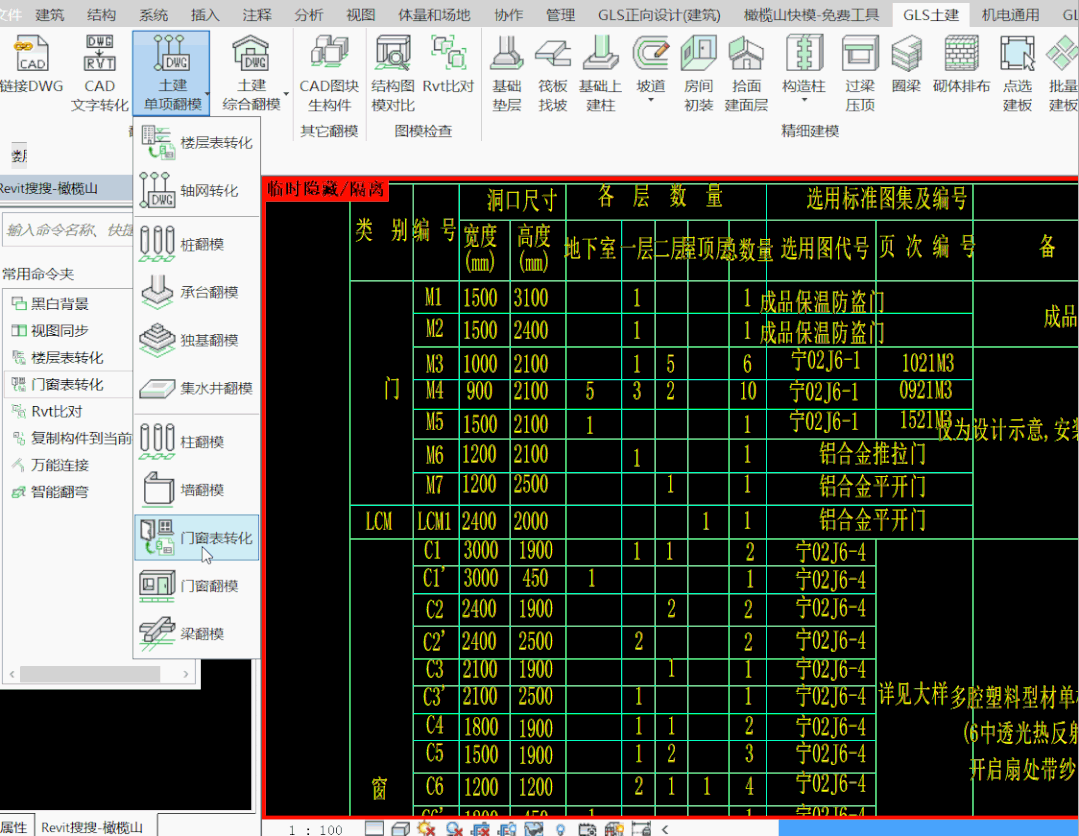The image size is (1079, 836).
Task: Select 集水井翻模 menu entry
Action: (197, 388)
